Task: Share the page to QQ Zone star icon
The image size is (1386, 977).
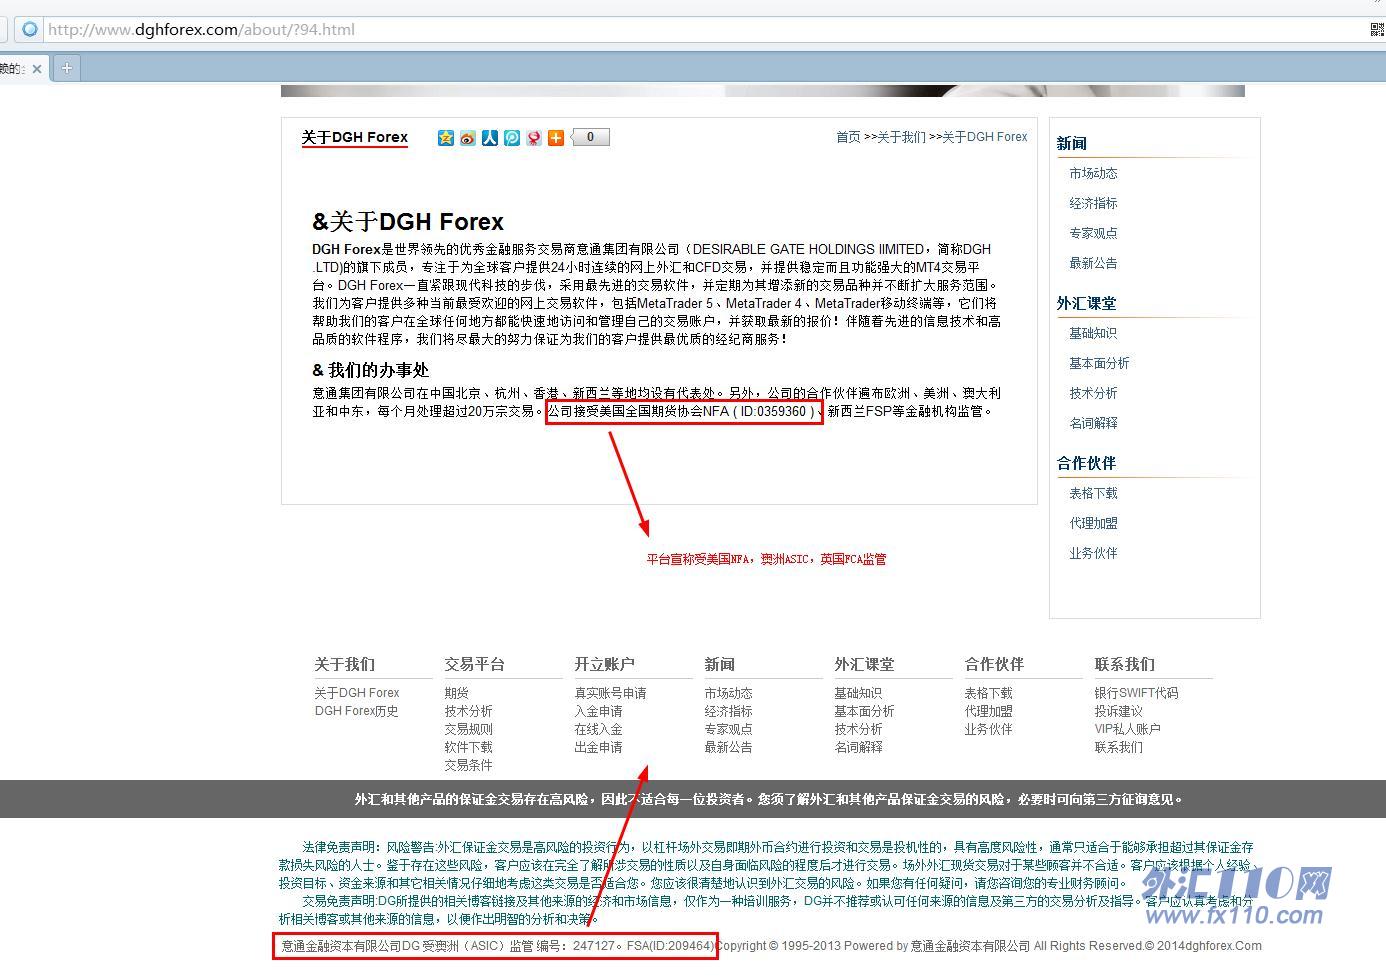Action: click(446, 138)
